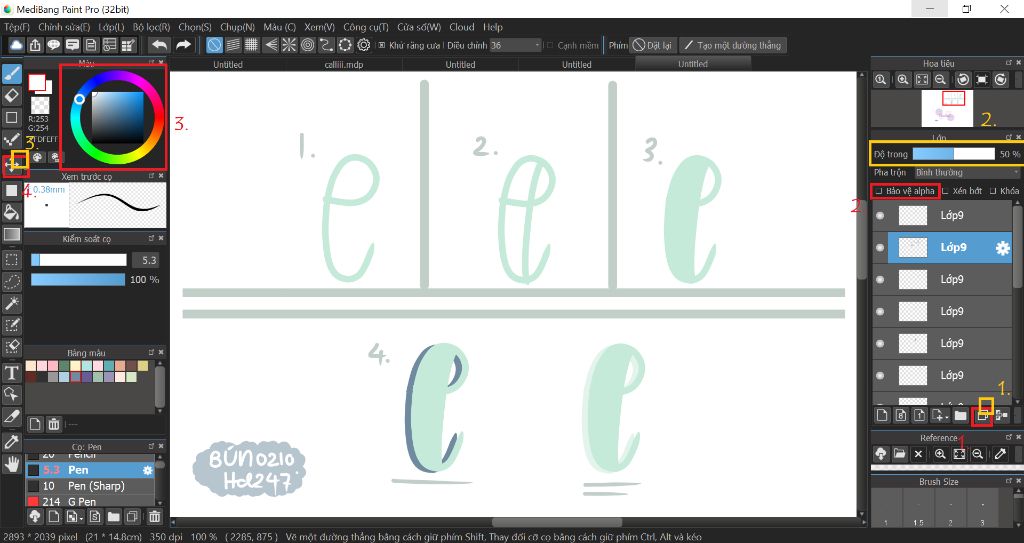Viewport: 1024px width, 543px height.
Task: Enable the radial snap guide
Action: click(289, 44)
